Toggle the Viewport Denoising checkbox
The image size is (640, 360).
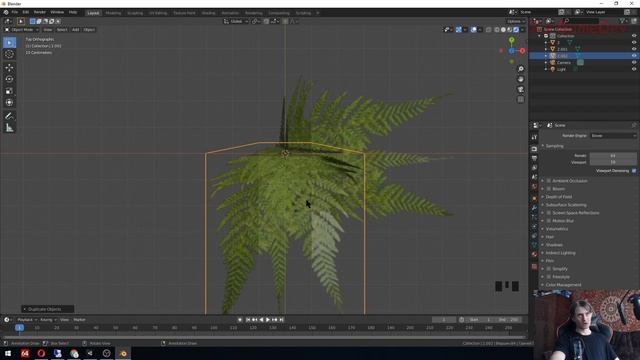(634, 171)
